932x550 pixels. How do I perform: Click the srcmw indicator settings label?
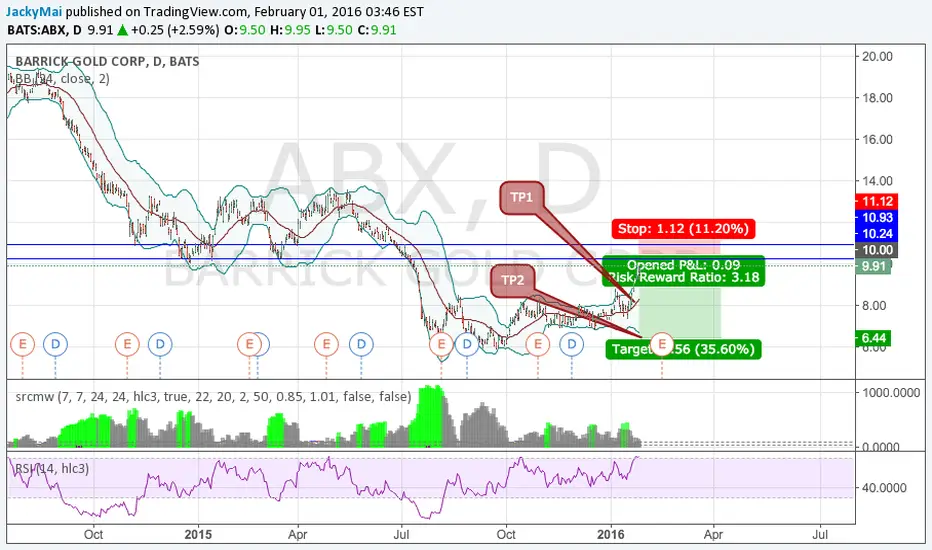(x=213, y=397)
